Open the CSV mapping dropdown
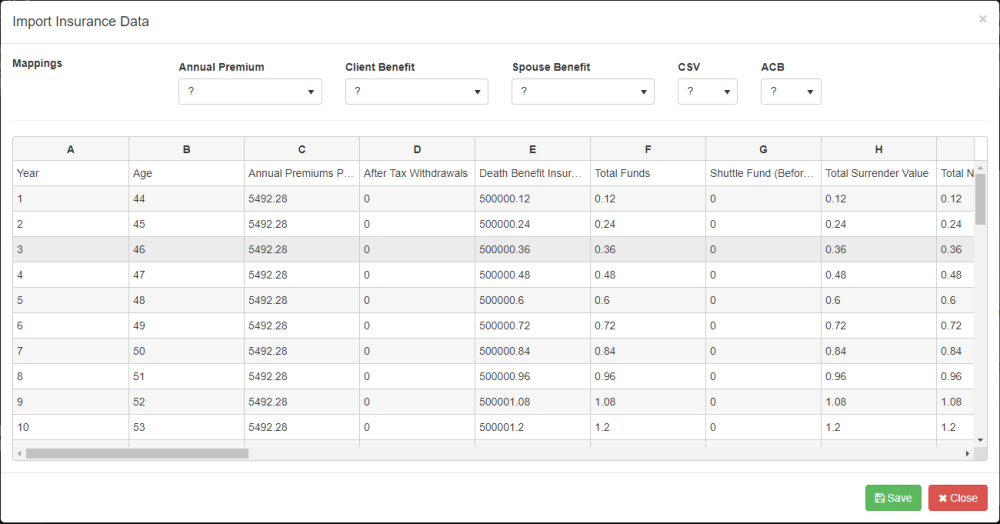The height and width of the screenshot is (524, 1000). [x=707, y=92]
